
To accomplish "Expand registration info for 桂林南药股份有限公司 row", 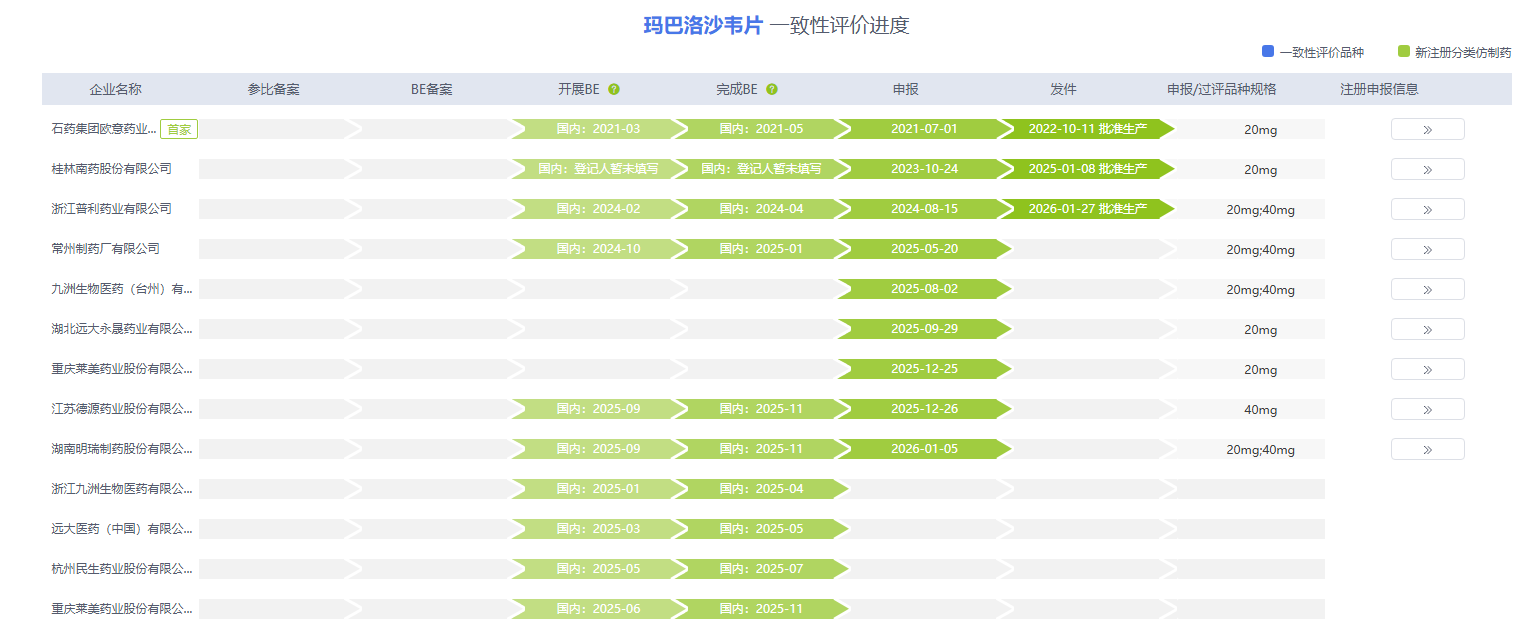I will click(1427, 169).
